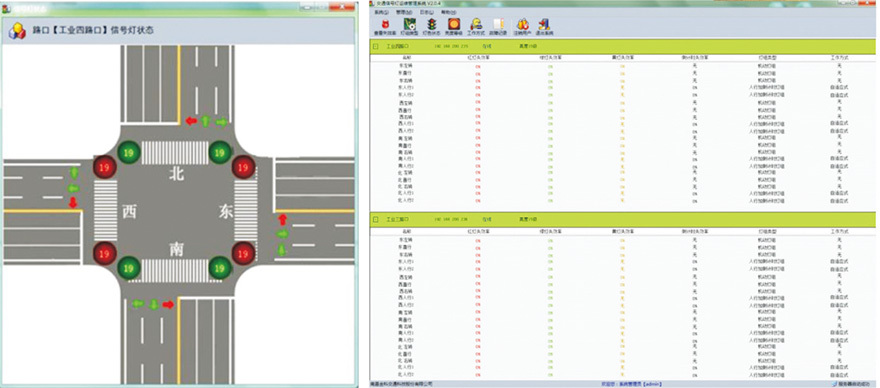Click the red left-turn arrow on north approach
Viewport: 880px width, 388px height.
[191, 121]
